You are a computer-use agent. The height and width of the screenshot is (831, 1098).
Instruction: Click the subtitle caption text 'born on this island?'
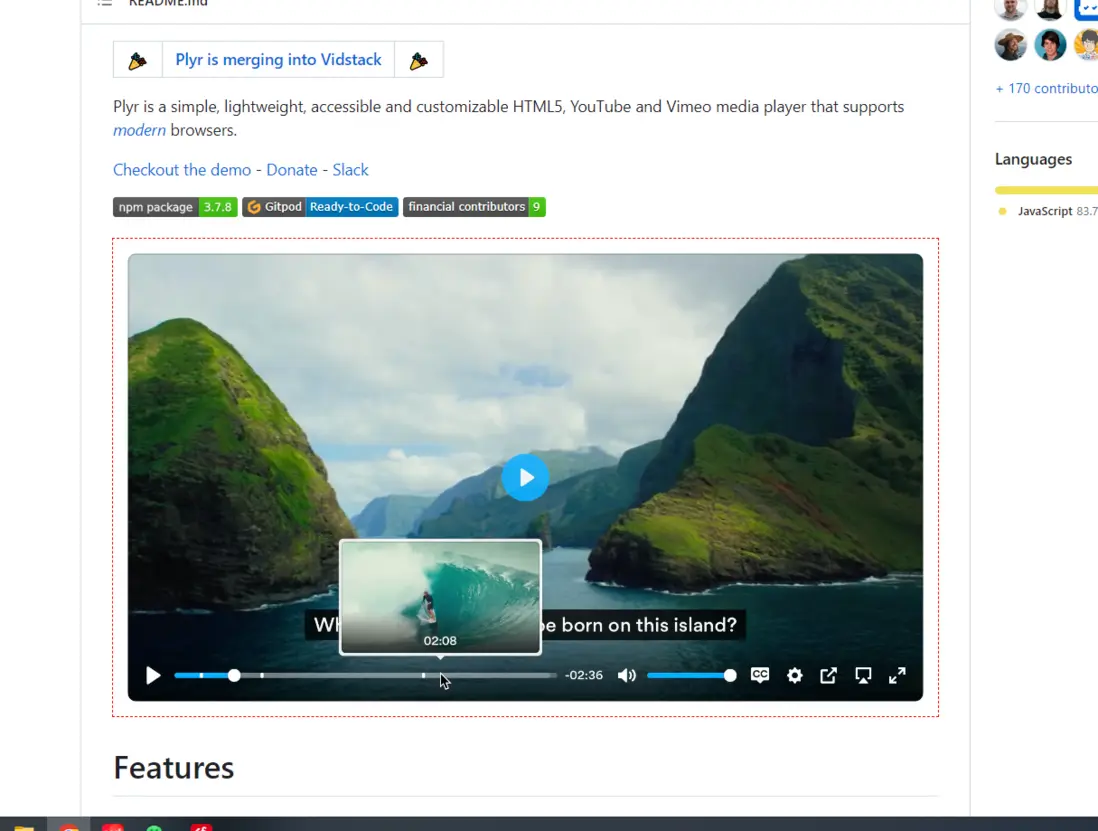[649, 625]
